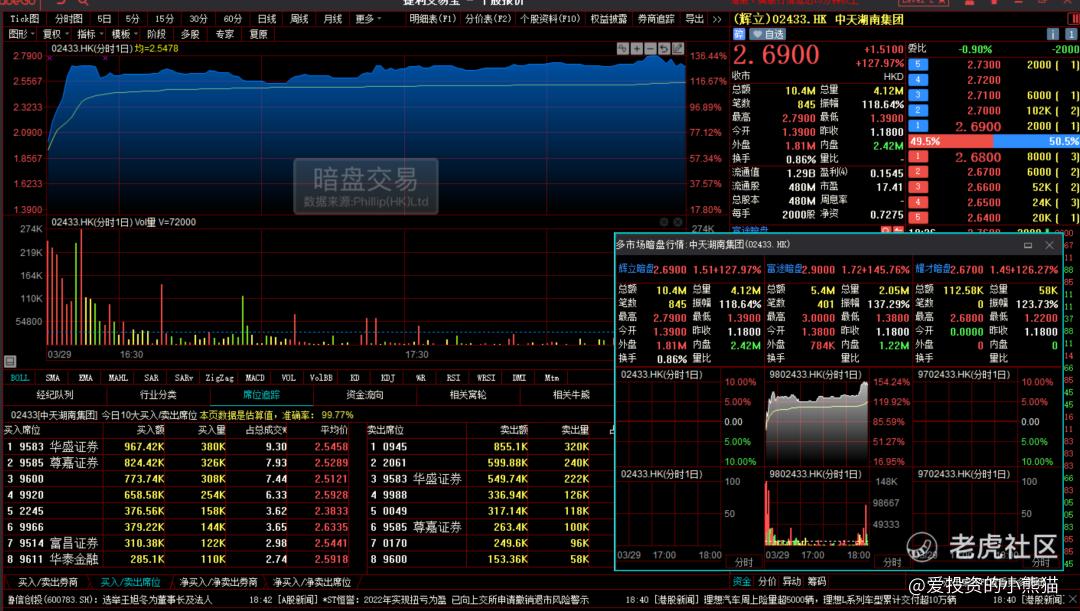
Task: Toggle the BOLL indicator
Action: tap(20, 377)
